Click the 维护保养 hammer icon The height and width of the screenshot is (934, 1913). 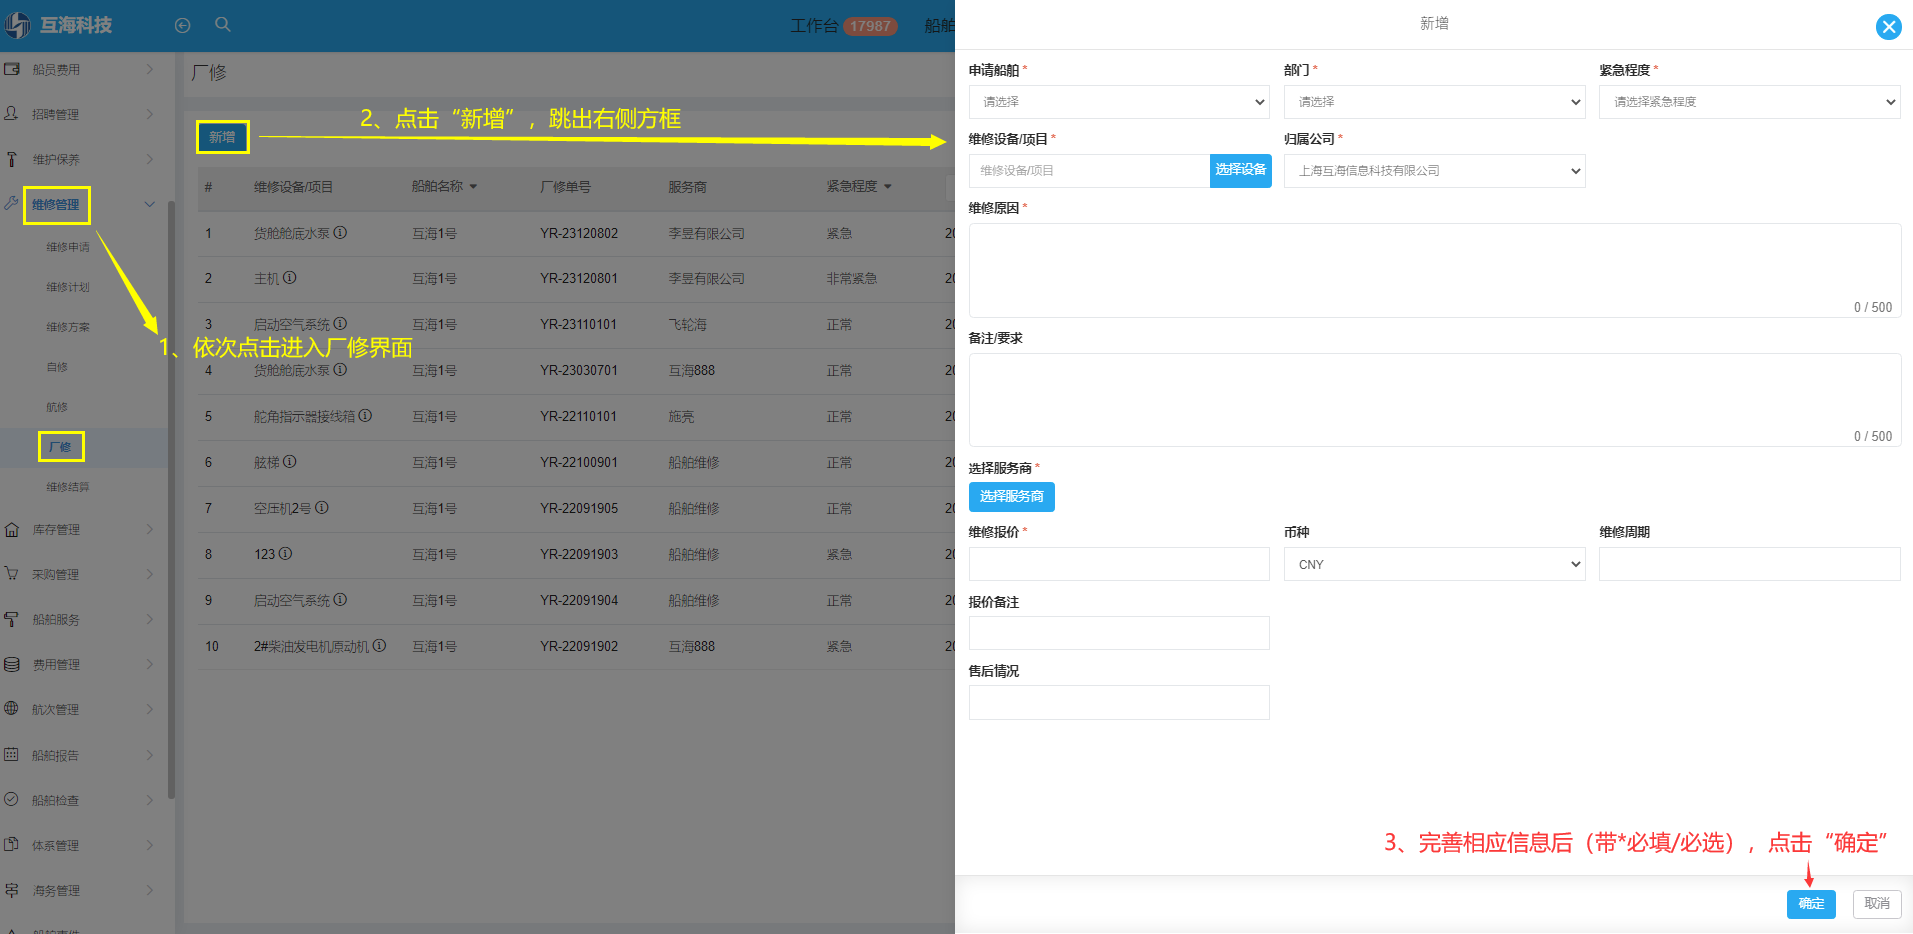tap(12, 159)
